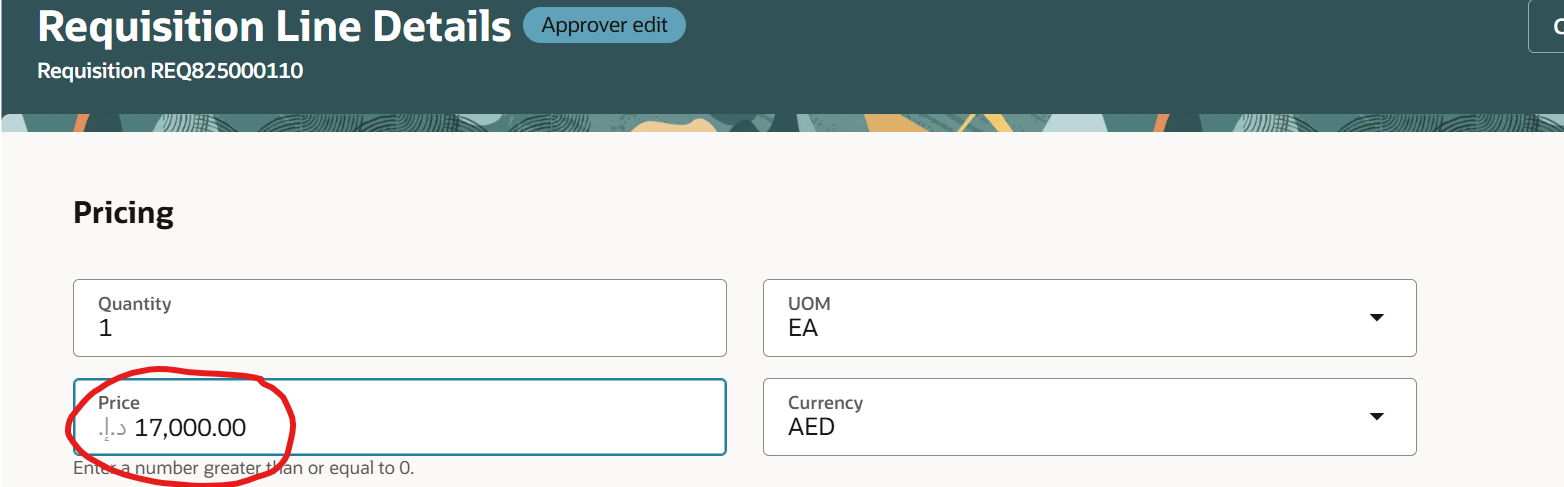Click the UOM field label
The image size is (1564, 487).
point(809,303)
